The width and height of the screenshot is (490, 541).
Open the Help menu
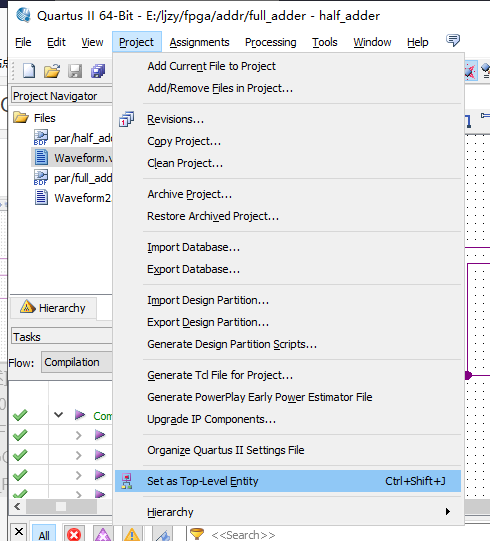click(418, 42)
